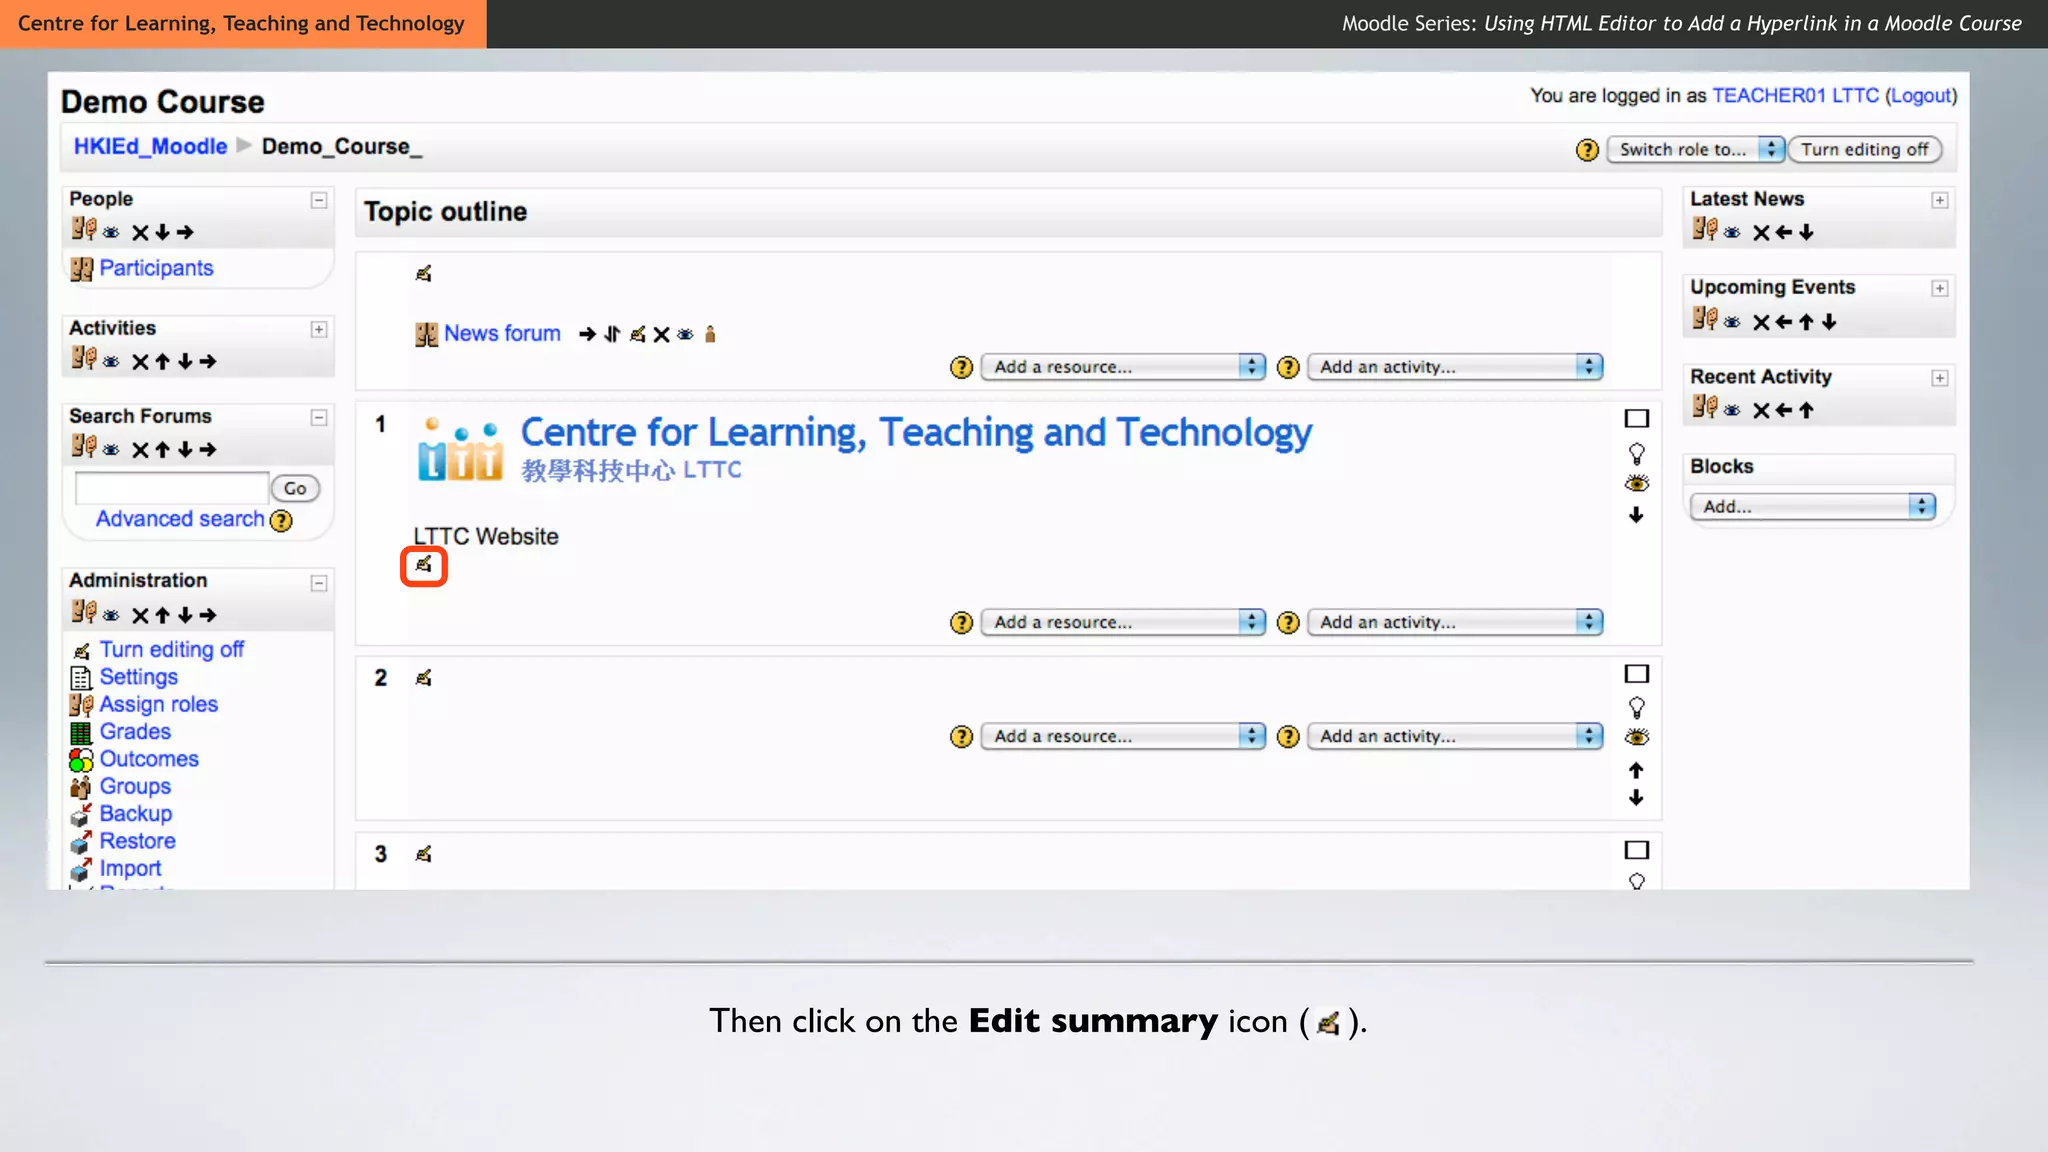The image size is (2048, 1152).
Task: Open Grades in Administration
Action: (135, 732)
